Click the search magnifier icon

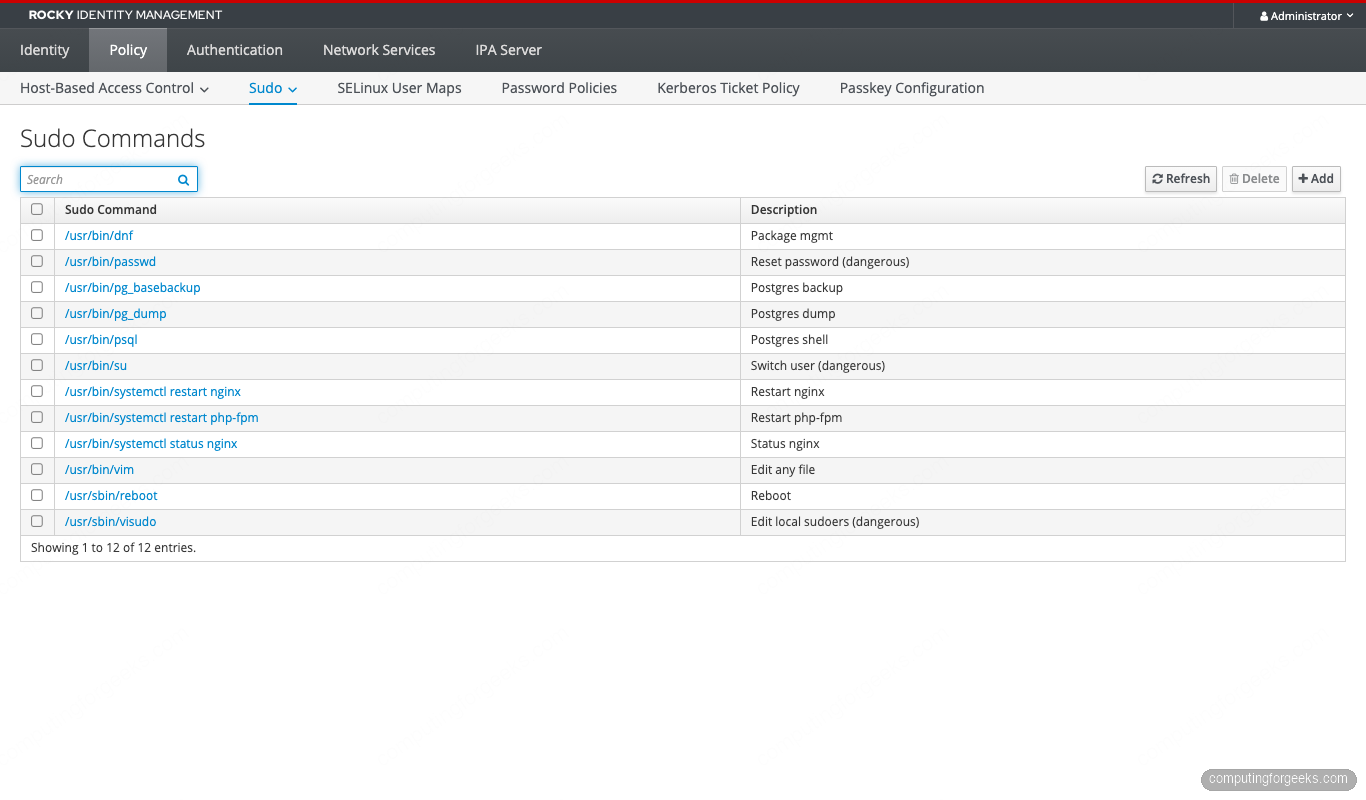point(183,180)
